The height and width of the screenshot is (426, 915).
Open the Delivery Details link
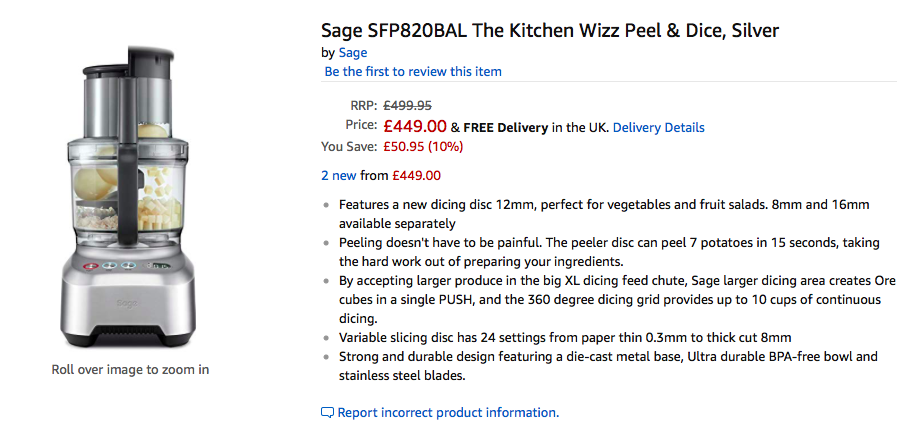tap(658, 127)
